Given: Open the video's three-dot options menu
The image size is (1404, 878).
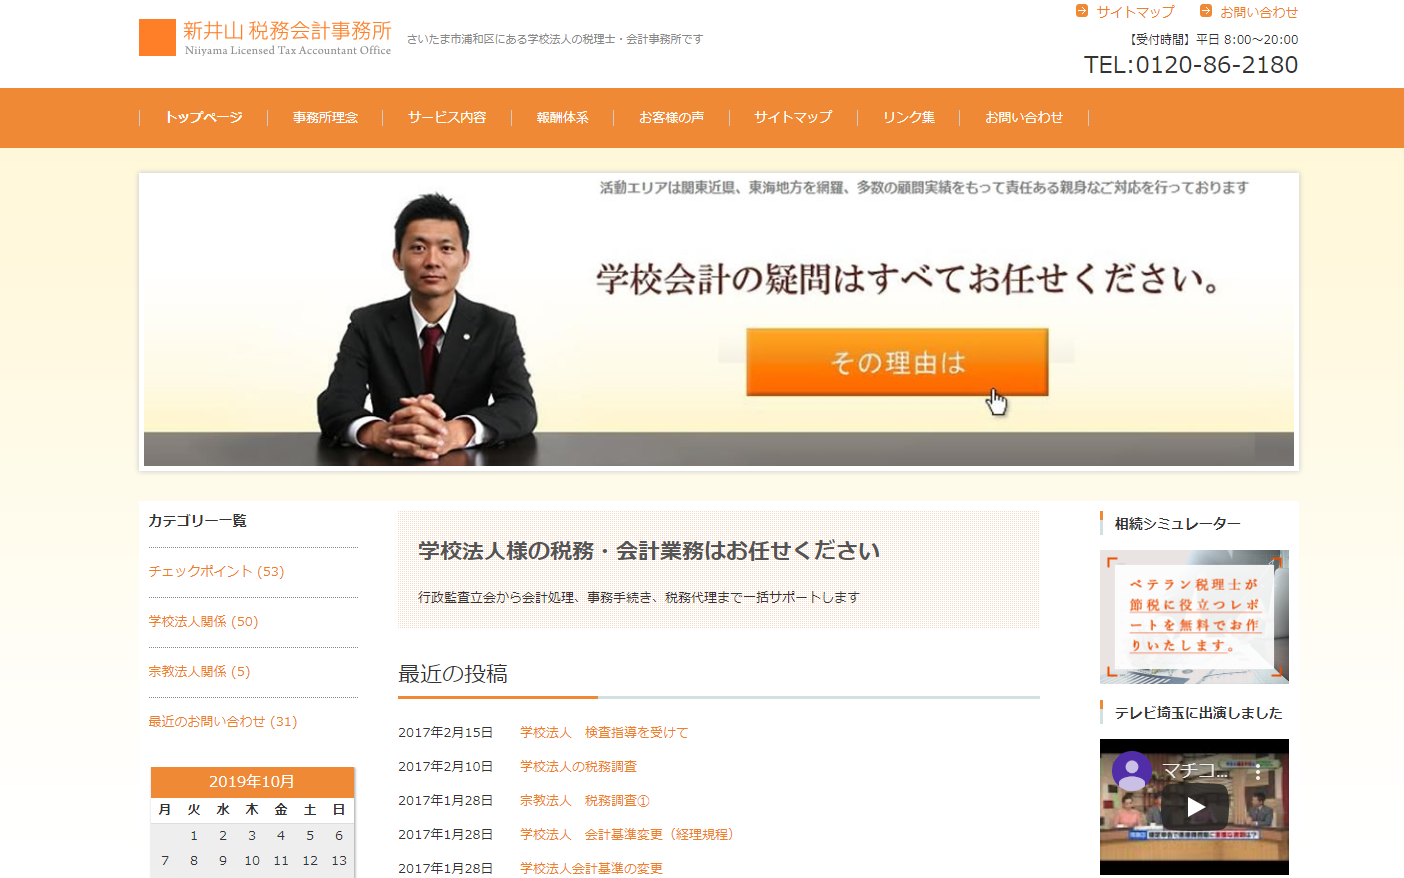Looking at the screenshot, I should (x=1258, y=772).
